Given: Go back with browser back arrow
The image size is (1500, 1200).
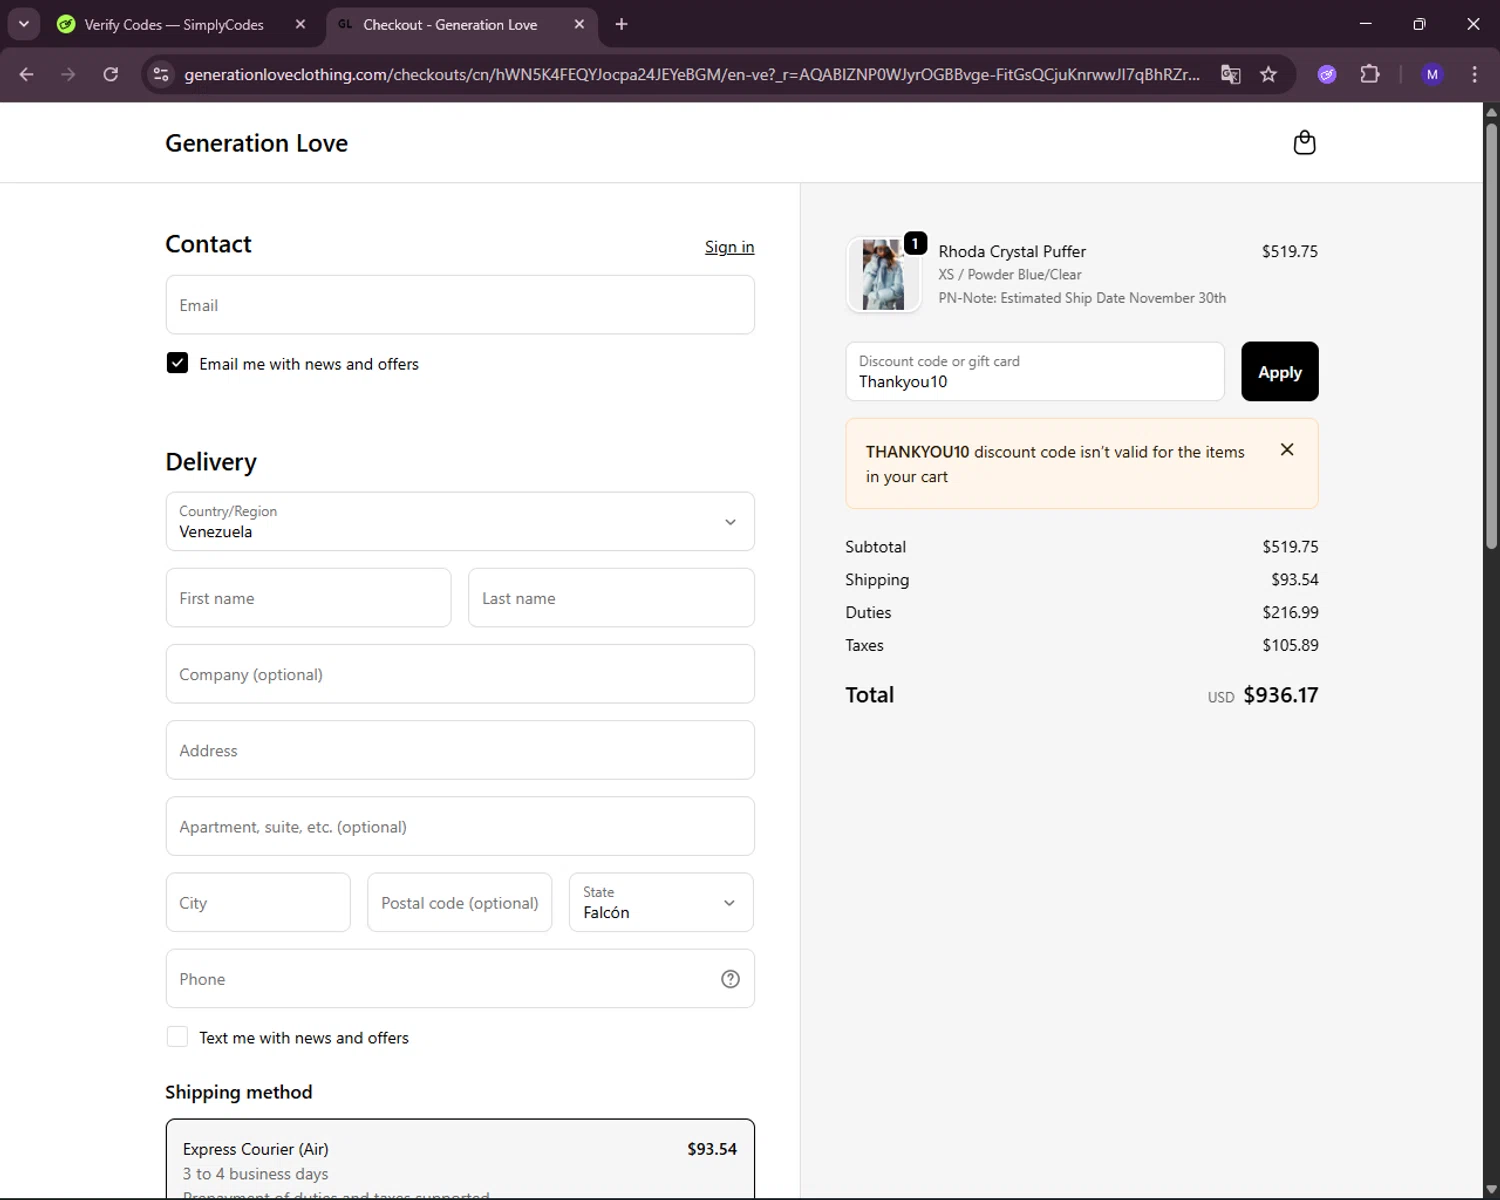Looking at the screenshot, I should coord(27,74).
